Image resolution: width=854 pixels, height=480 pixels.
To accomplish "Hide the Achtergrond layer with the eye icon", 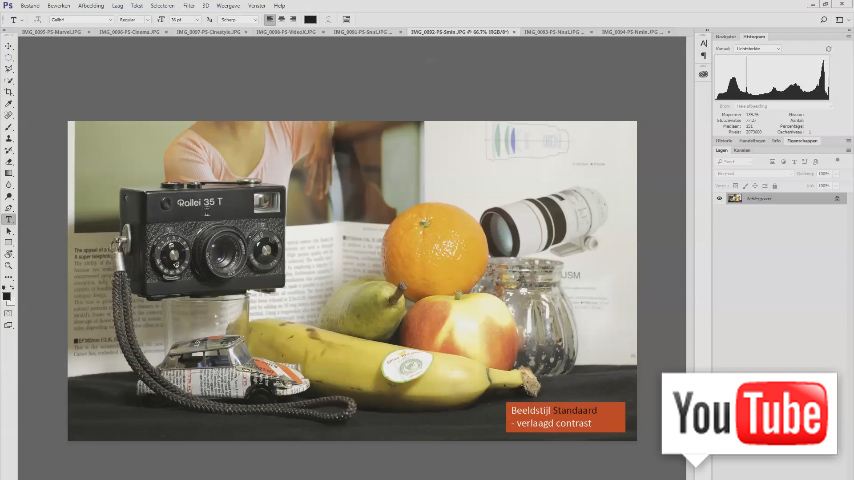I will pos(719,198).
